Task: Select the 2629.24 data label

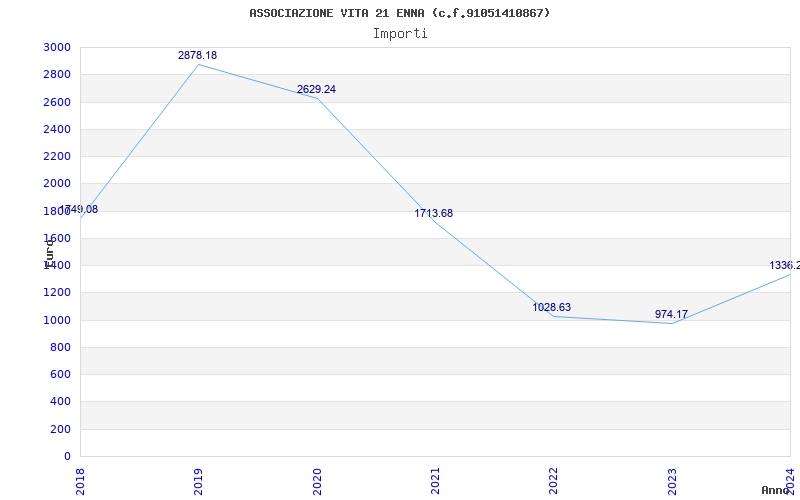Action: [316, 89]
